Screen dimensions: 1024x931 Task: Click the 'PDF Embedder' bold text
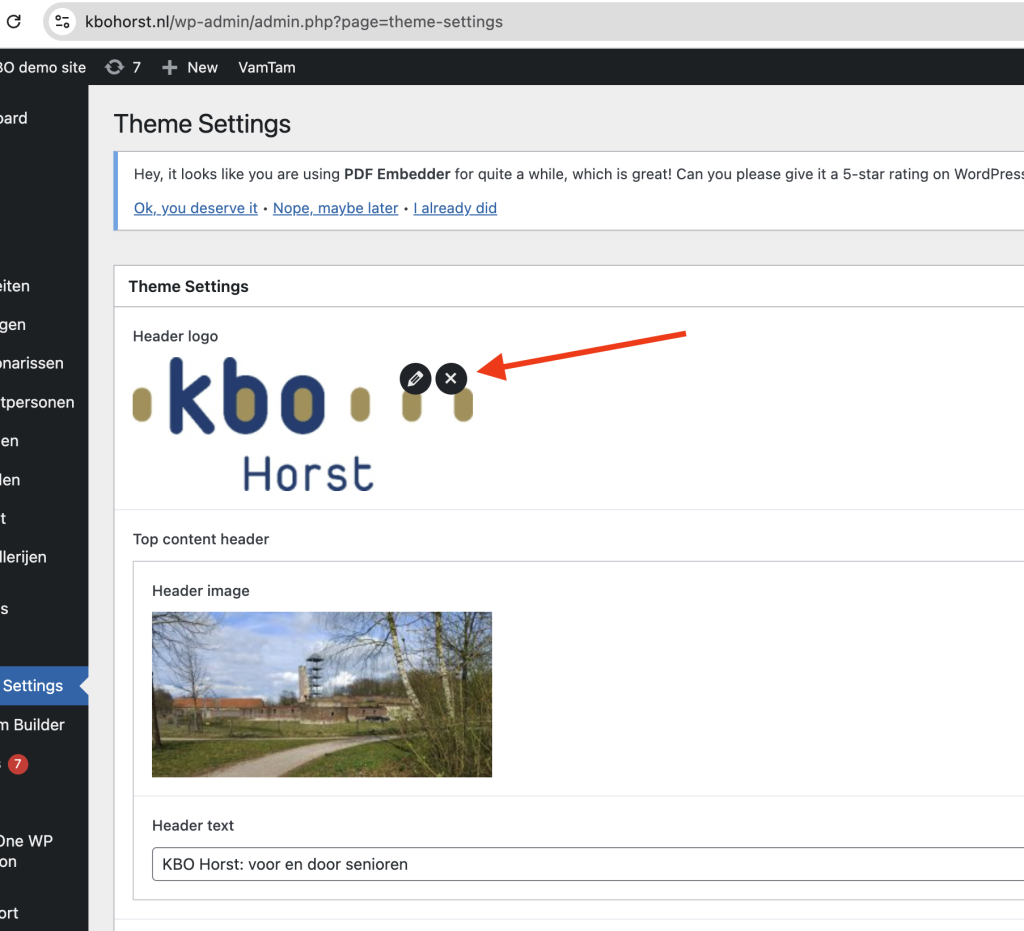(x=397, y=174)
